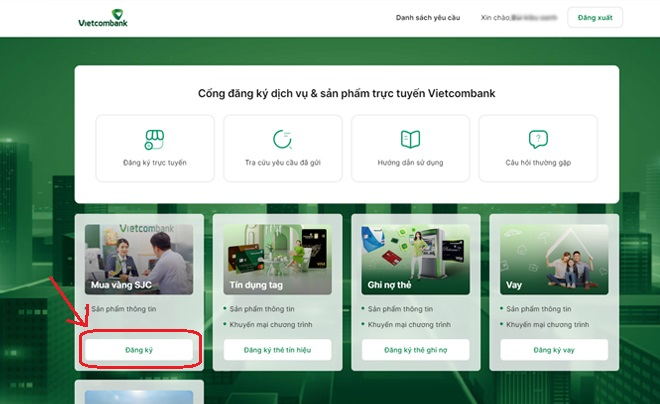The width and height of the screenshot is (660, 404).
Task: Click the Xin chào user greeting
Action: [x=518, y=18]
